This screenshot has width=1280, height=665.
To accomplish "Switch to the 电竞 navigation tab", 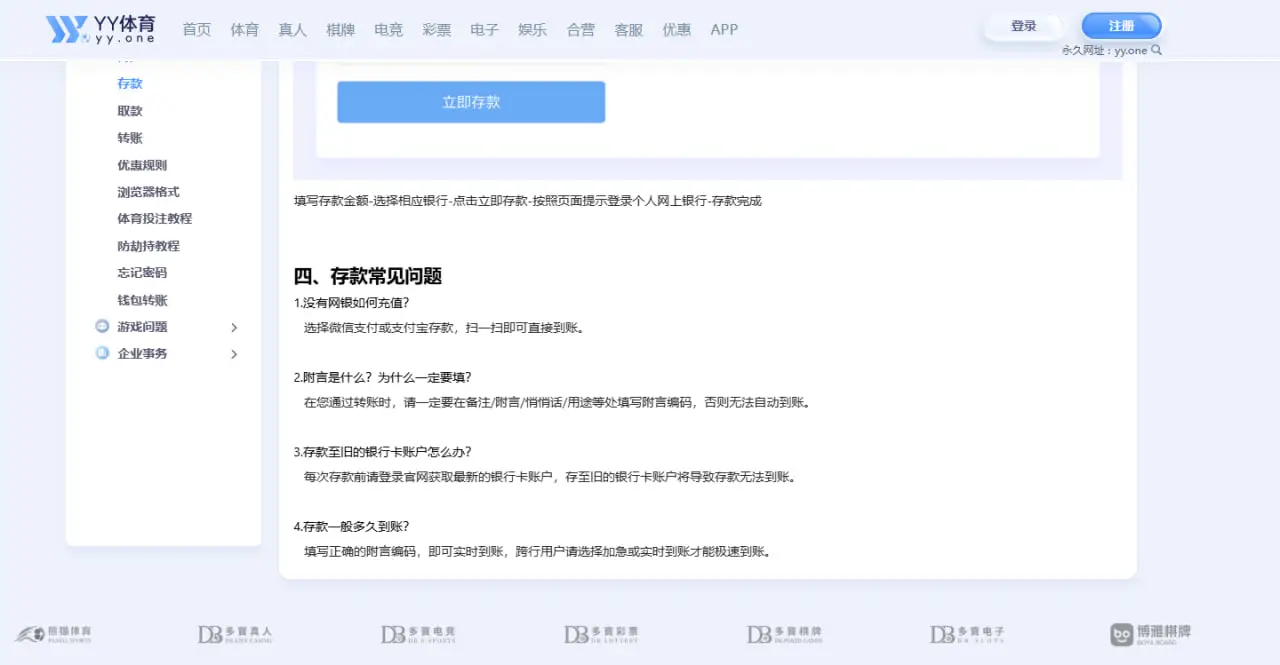I will [x=388, y=29].
